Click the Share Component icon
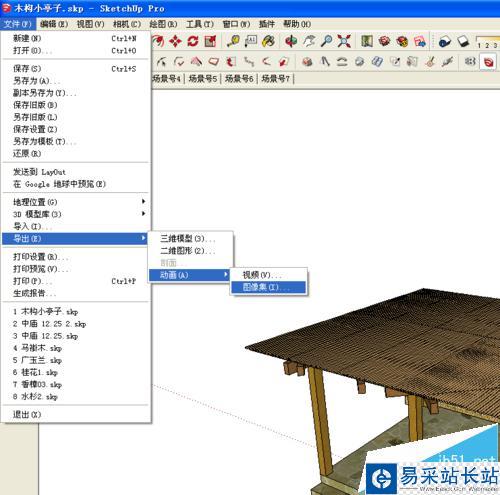Viewport: 500px width, 495px height. pos(420,41)
